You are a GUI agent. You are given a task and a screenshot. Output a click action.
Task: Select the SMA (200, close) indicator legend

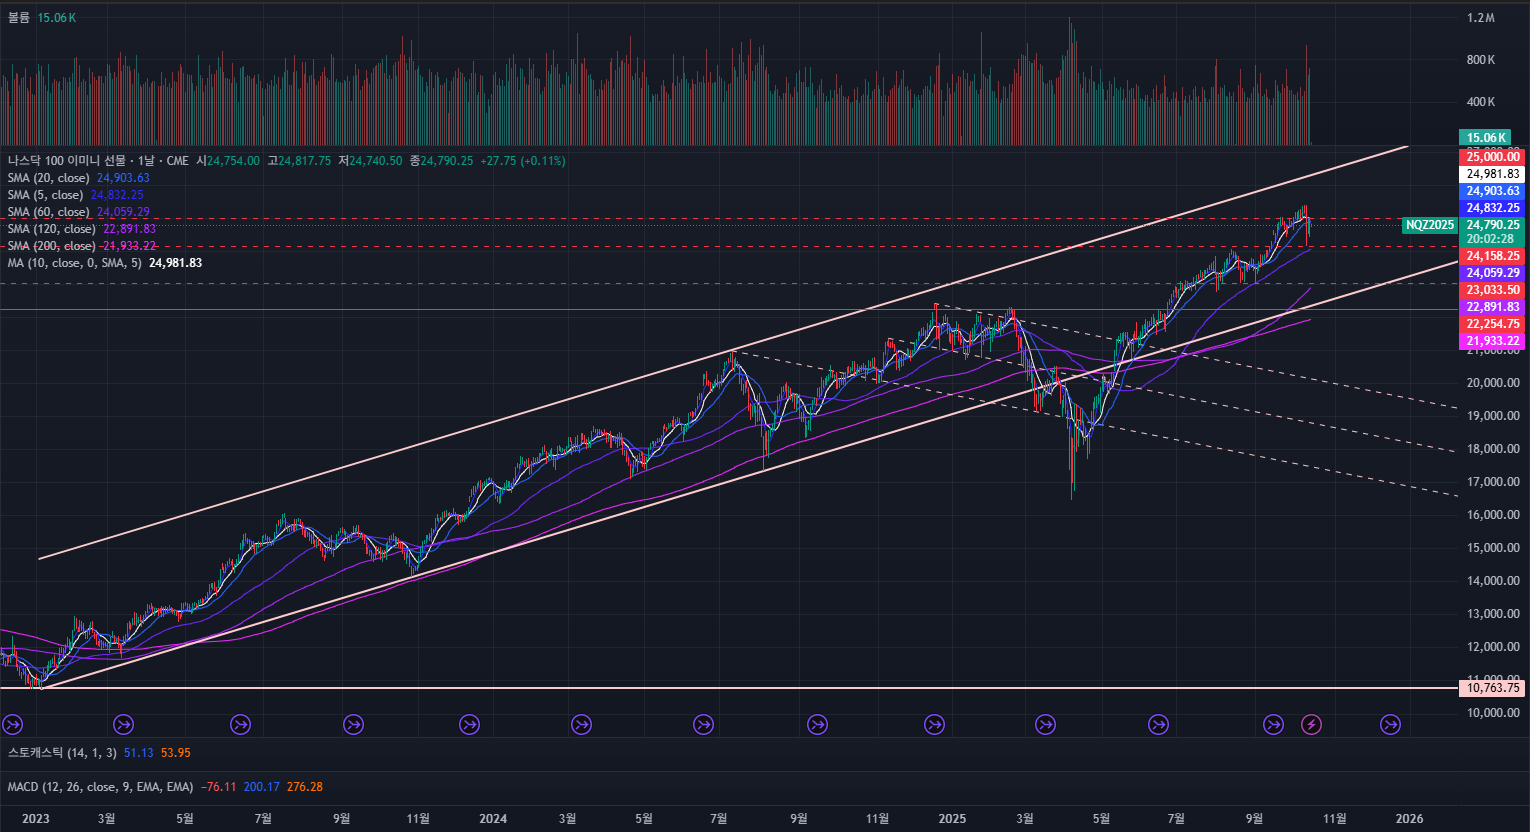[51, 246]
